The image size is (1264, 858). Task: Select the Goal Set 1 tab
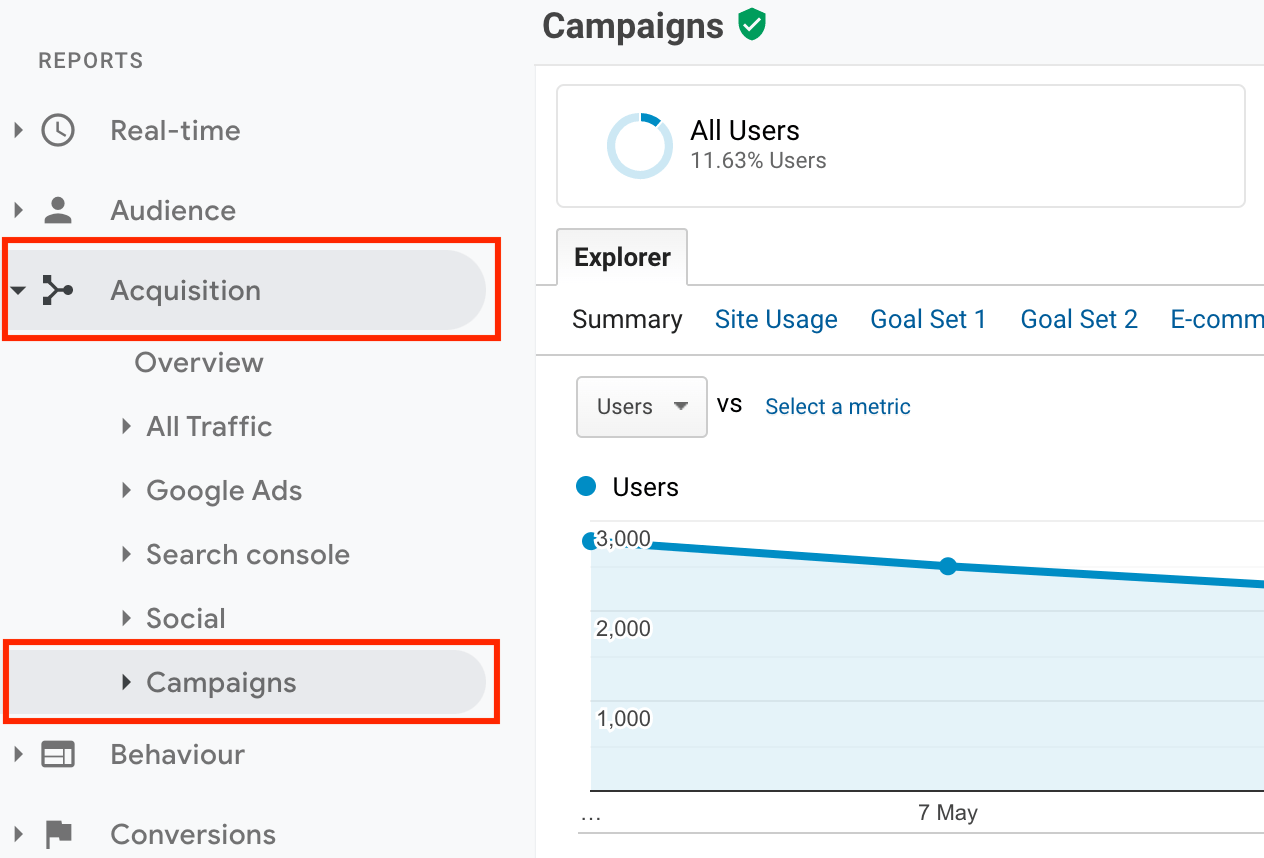tap(928, 319)
